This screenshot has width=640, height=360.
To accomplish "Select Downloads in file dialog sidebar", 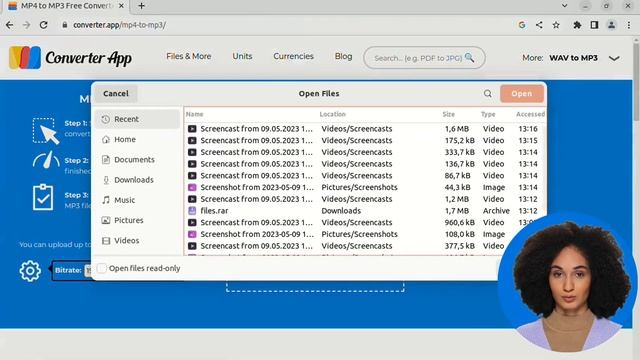I will [x=137, y=180].
